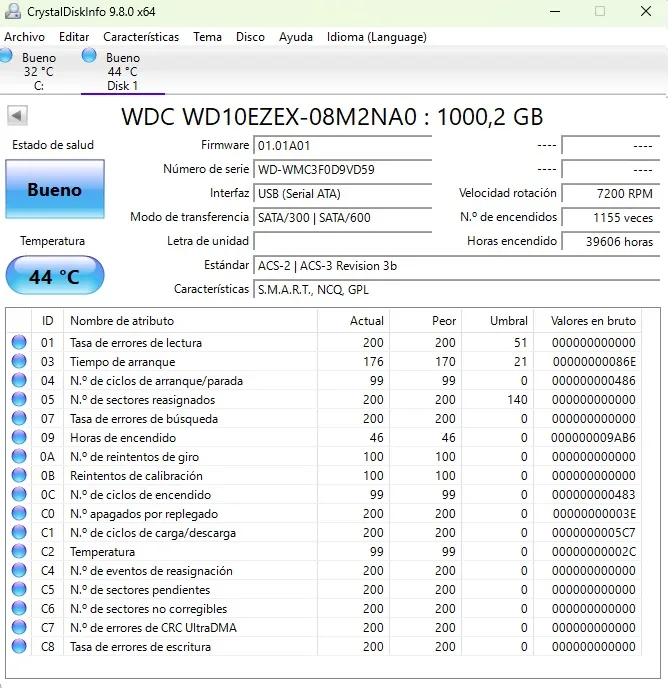Click the power-on count 1155 veces
The height and width of the screenshot is (688, 668).
(611, 218)
